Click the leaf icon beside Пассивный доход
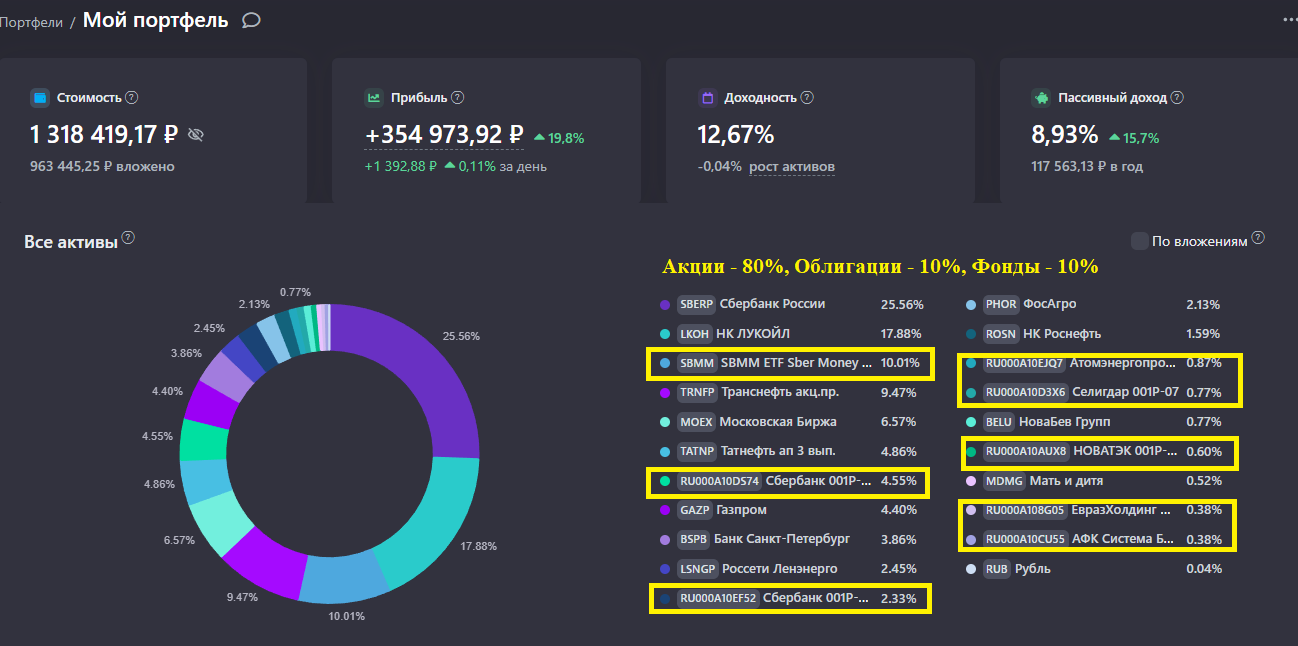1298x646 pixels. point(1040,97)
